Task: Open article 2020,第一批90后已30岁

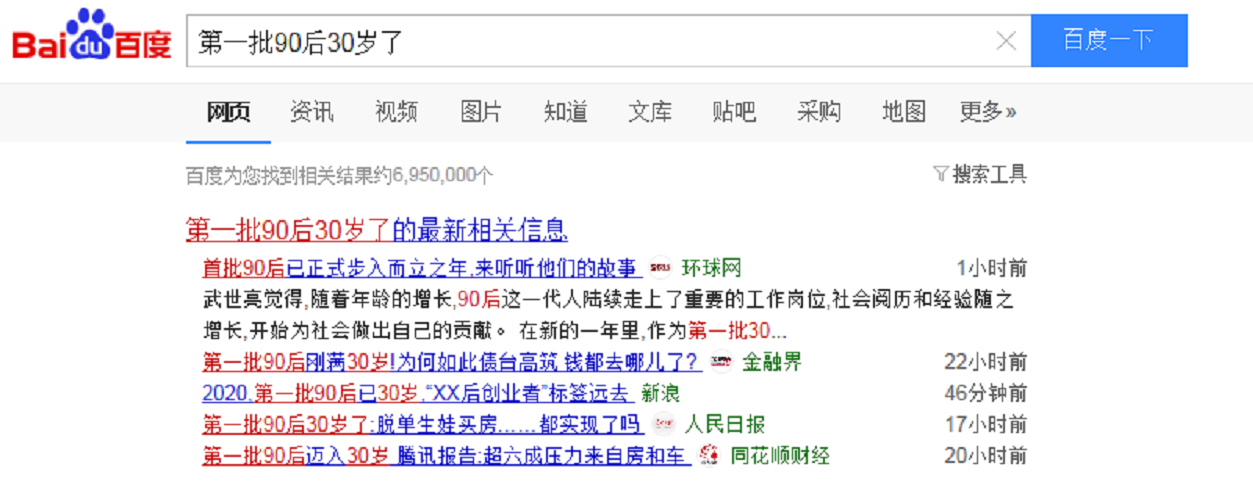Action: point(417,393)
